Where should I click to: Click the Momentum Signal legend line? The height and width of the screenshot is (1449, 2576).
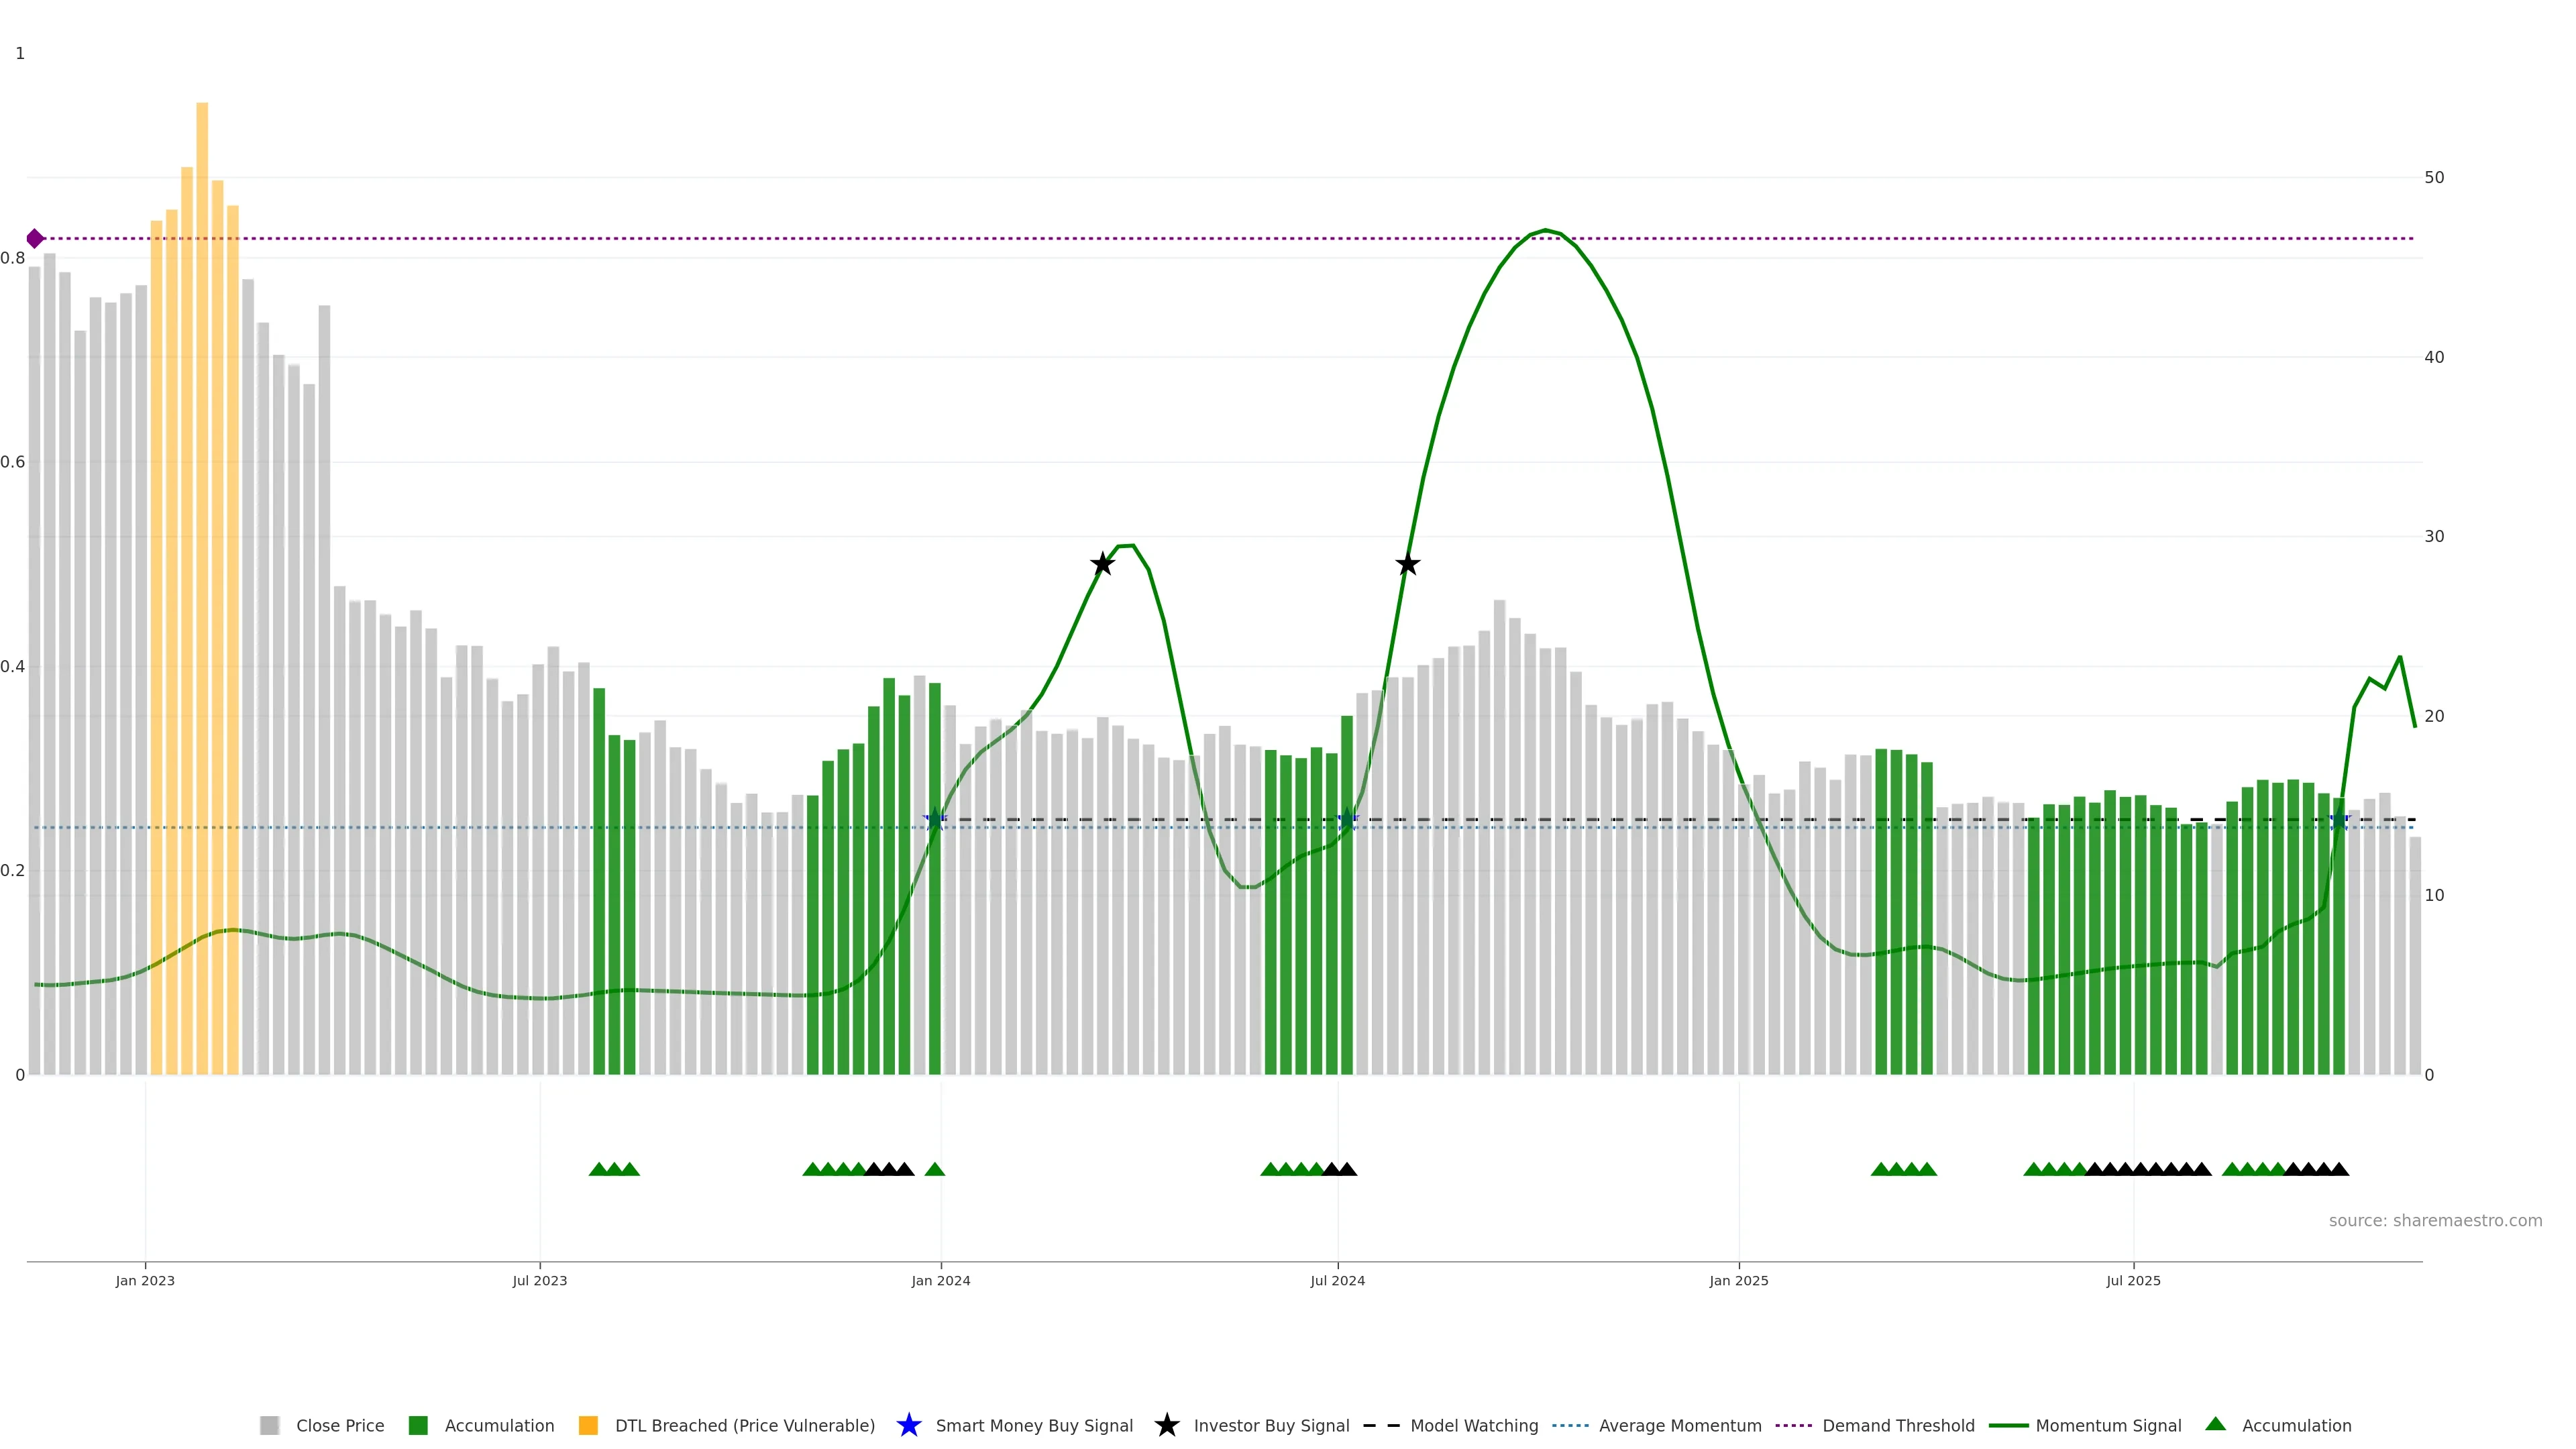(x=2009, y=1425)
